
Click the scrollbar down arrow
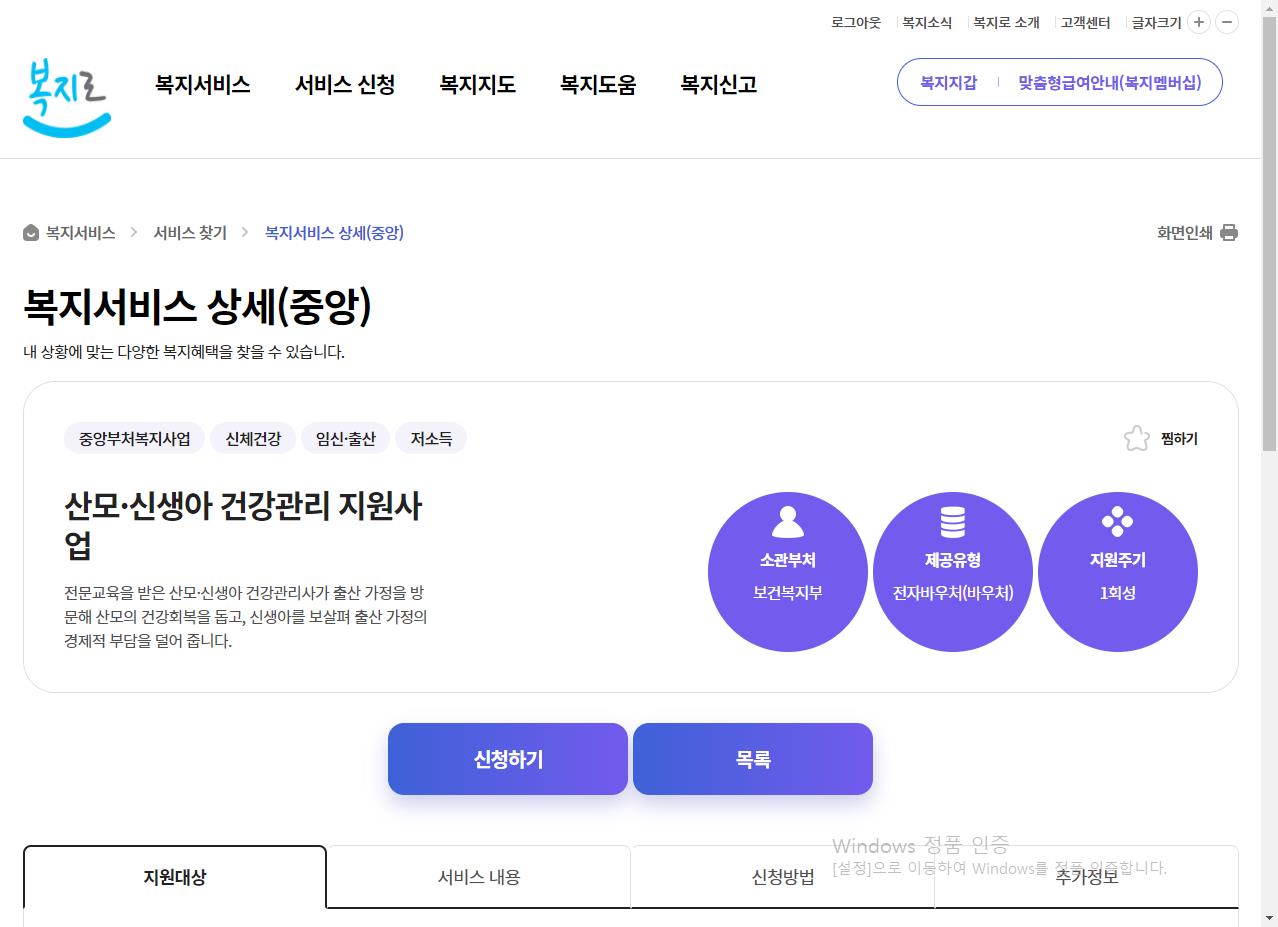1269,918
